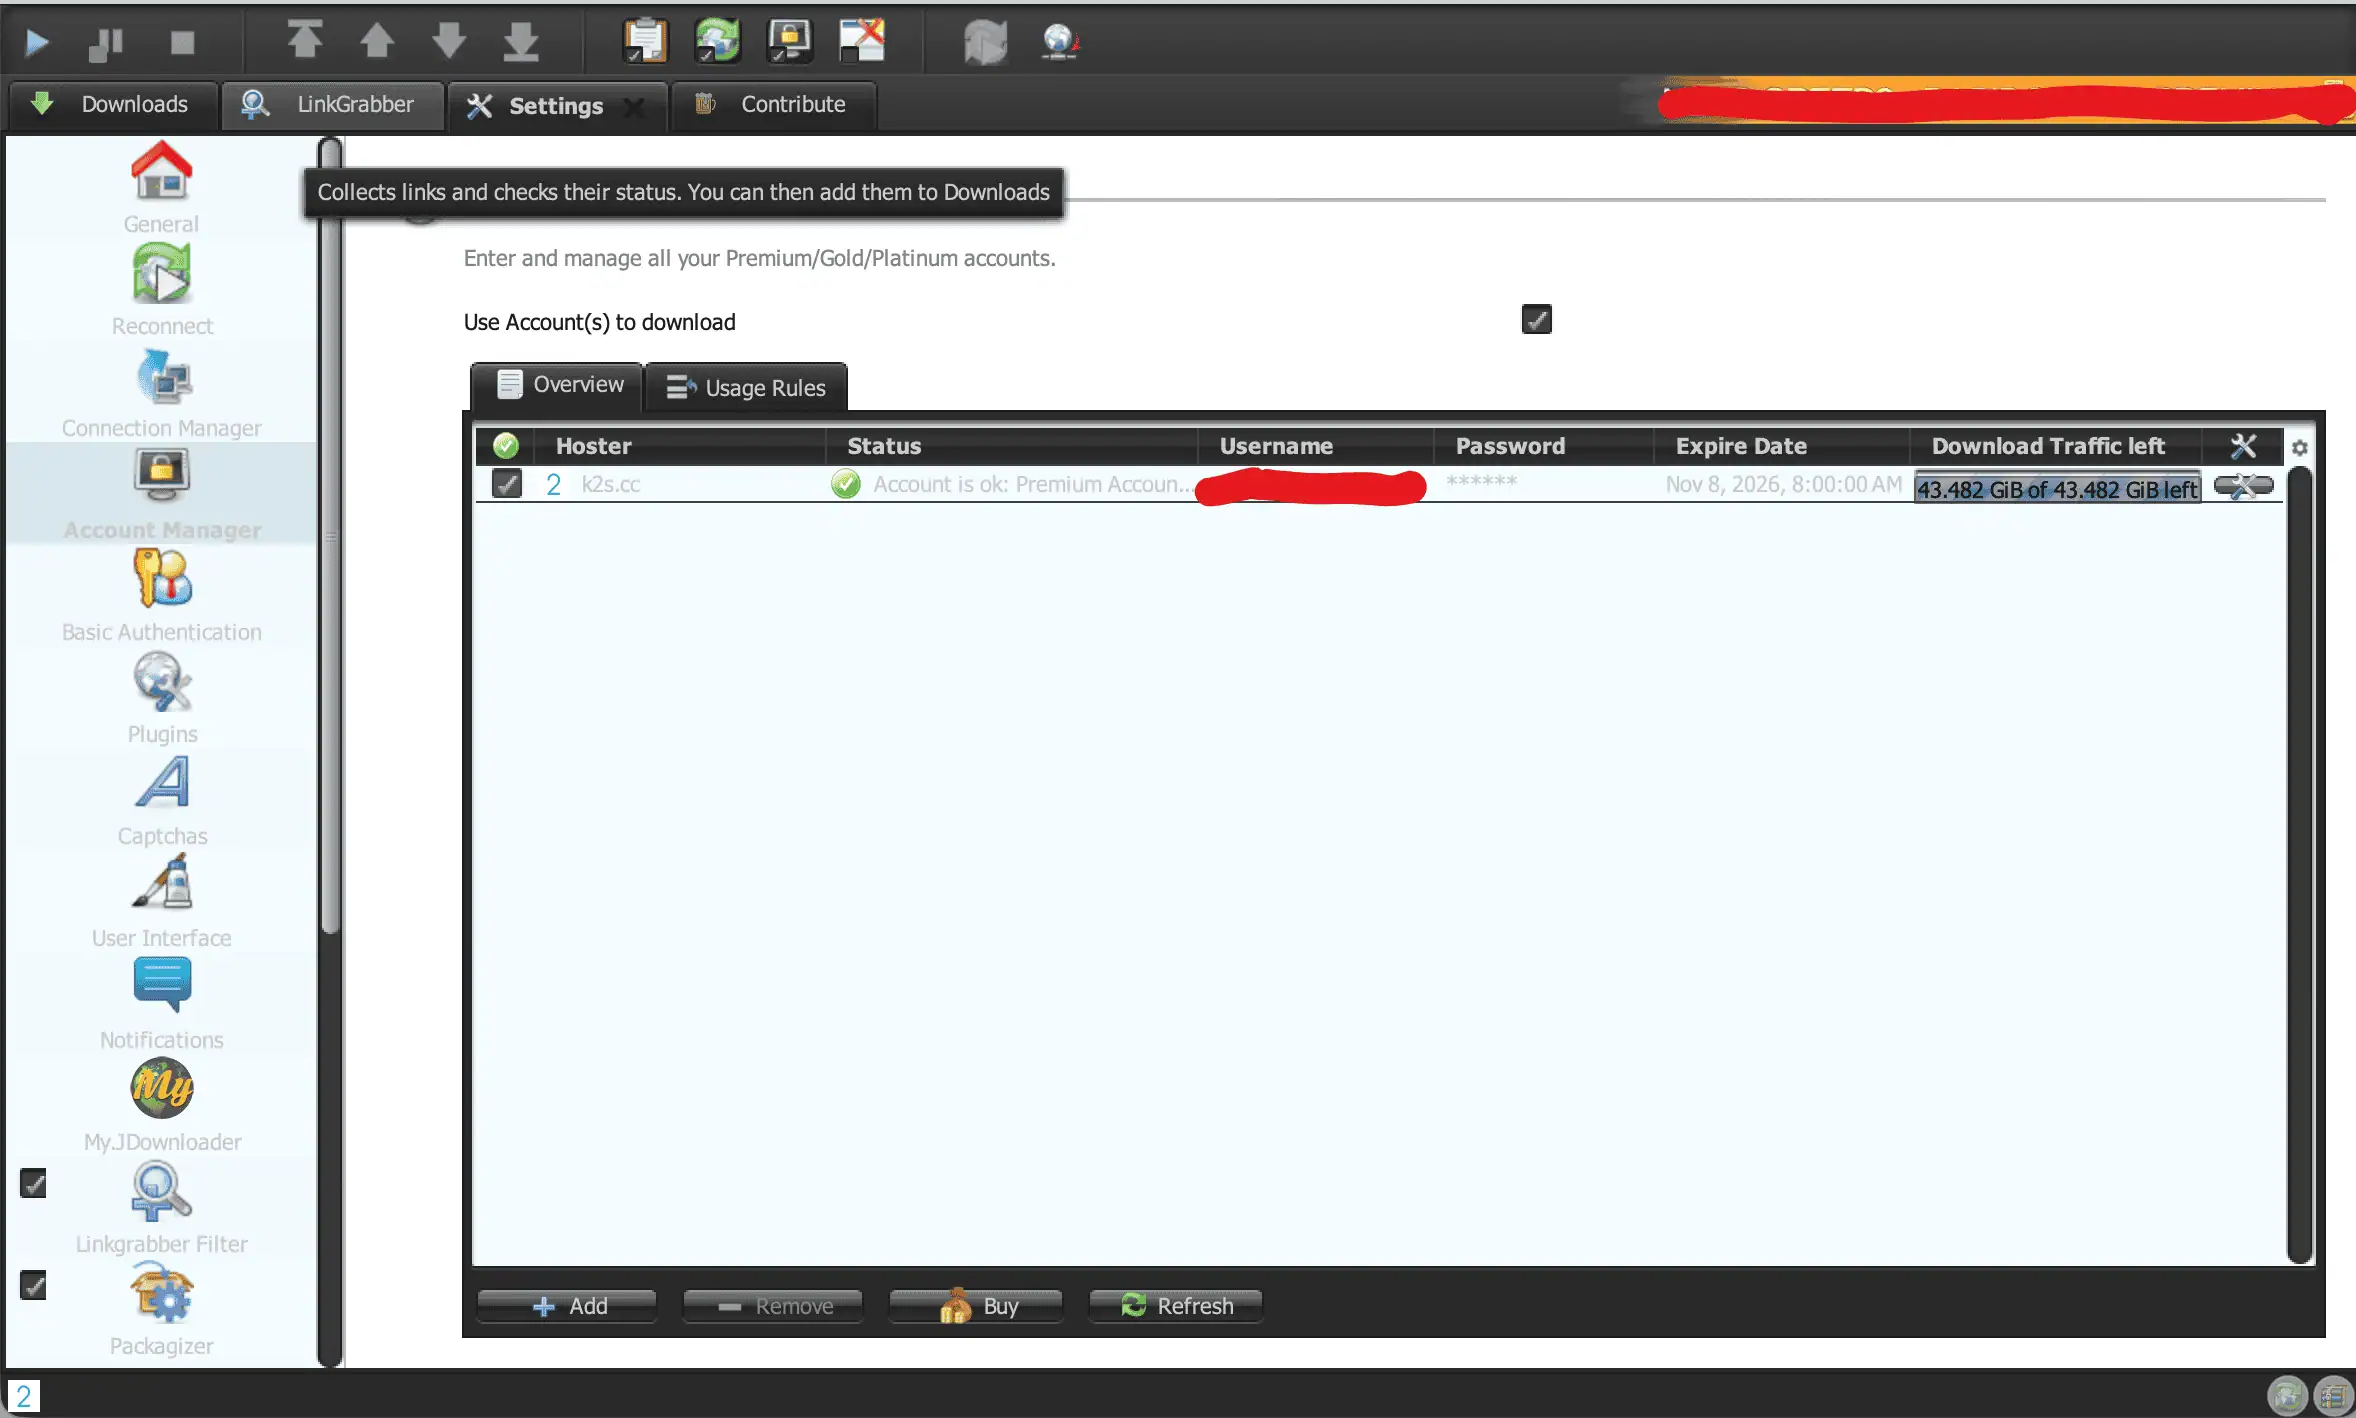Image resolution: width=2356 pixels, height=1418 pixels.
Task: Move selection up arrow icon
Action: pyautogui.click(x=377, y=41)
